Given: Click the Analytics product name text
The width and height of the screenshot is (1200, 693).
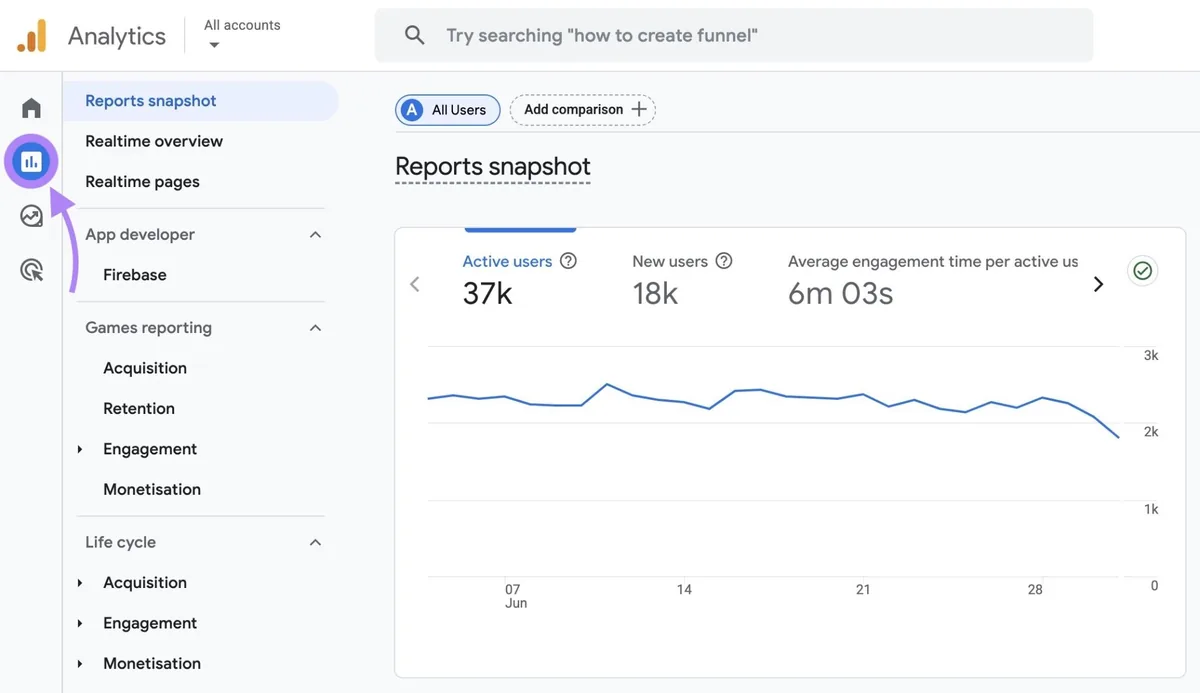Looking at the screenshot, I should pos(117,36).
